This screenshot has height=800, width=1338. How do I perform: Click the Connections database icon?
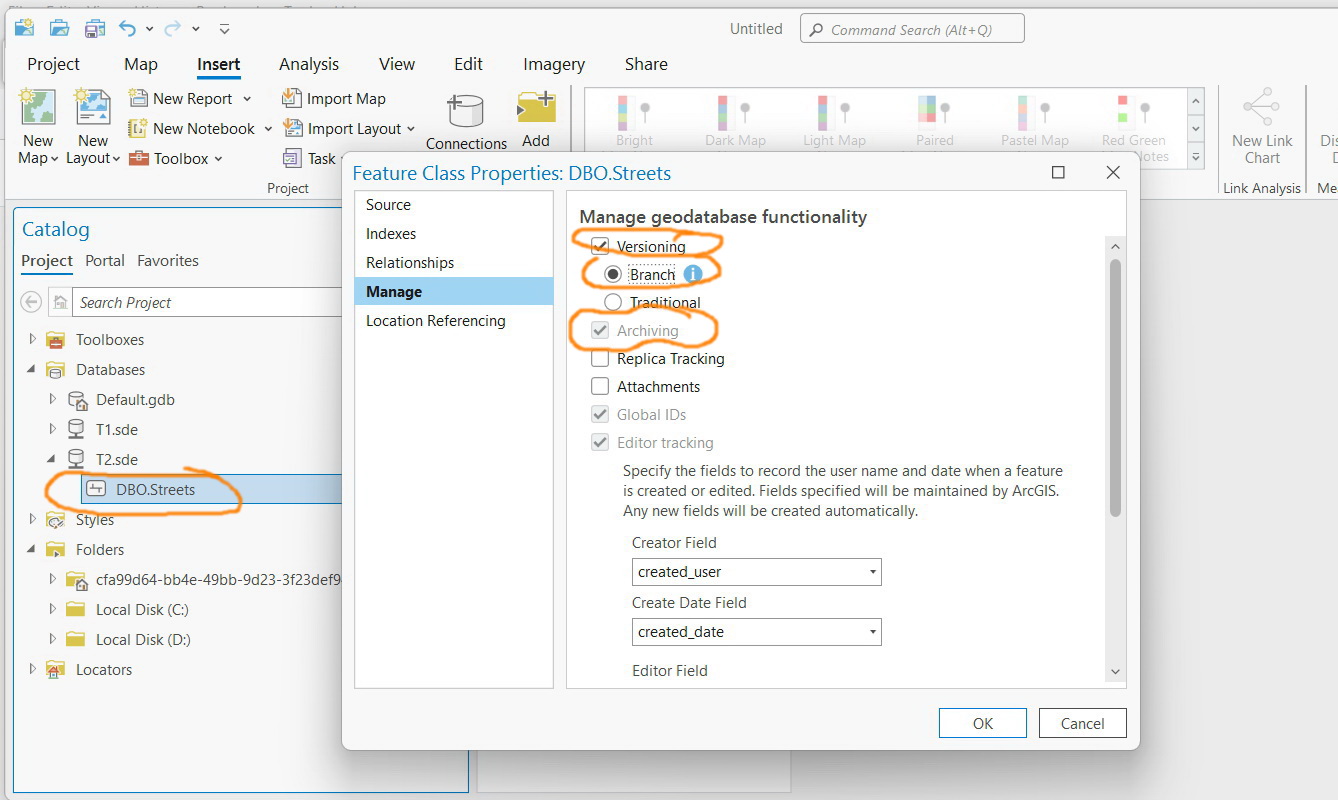466,111
